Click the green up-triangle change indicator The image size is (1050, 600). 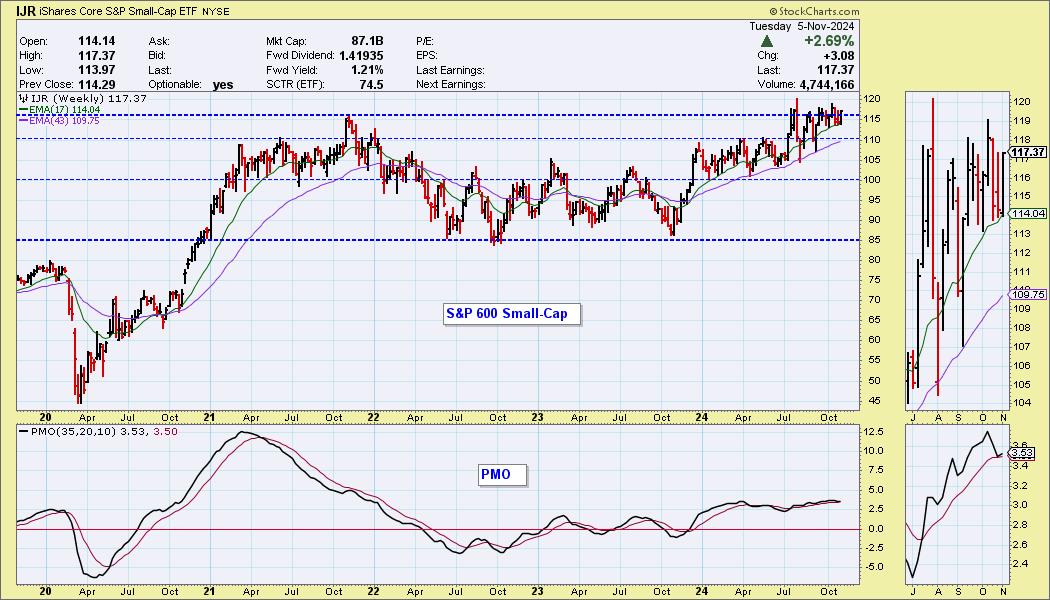tap(767, 42)
